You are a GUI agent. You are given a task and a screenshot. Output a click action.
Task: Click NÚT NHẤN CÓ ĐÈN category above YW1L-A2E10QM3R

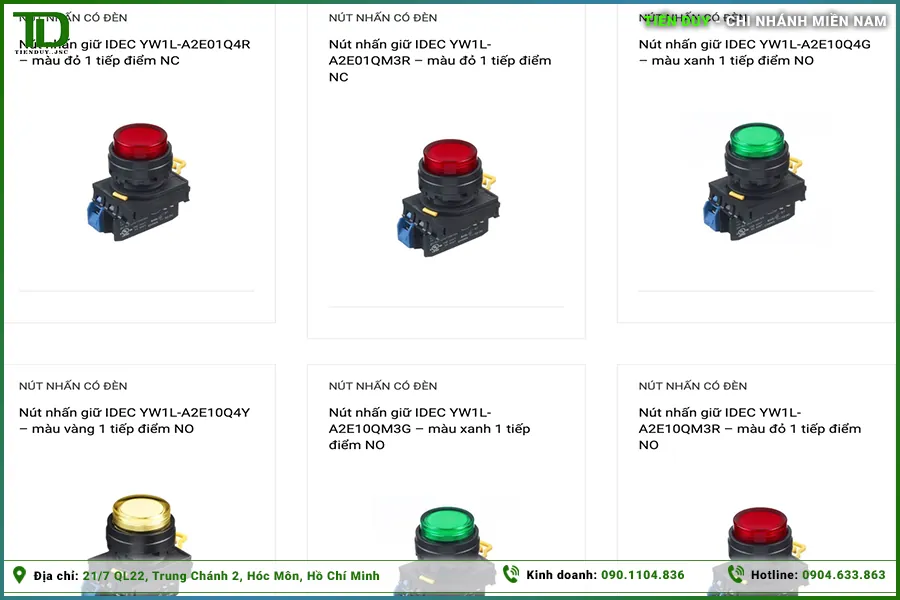click(693, 386)
